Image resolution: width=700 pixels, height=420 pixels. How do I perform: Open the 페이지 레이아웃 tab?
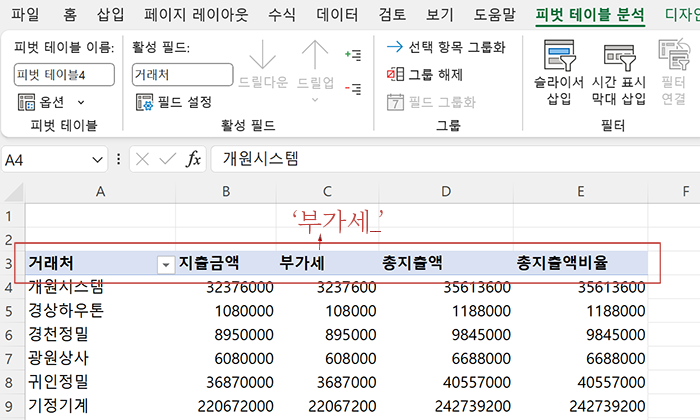click(196, 15)
